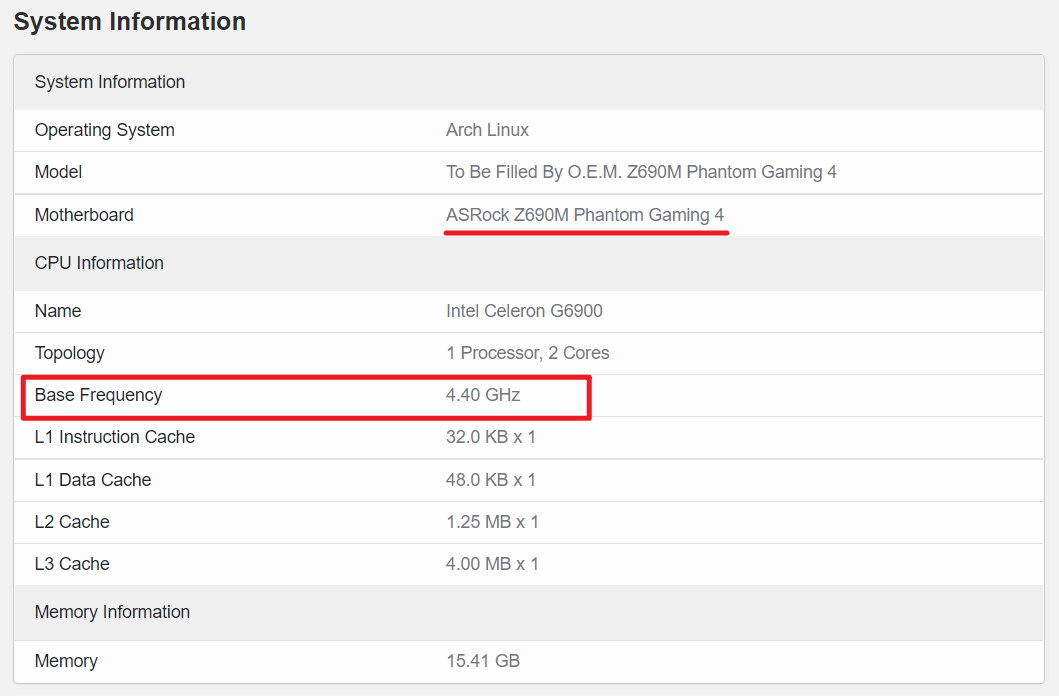
Task: Click the L1 Data Cache label
Action: pyautogui.click(x=92, y=480)
